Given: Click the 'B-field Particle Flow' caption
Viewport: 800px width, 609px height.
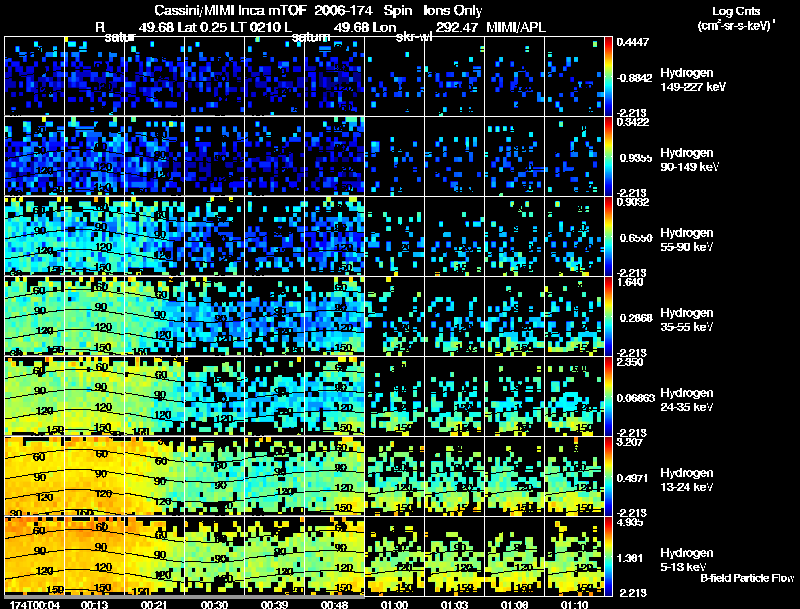Looking at the screenshot, I should click(747, 578).
